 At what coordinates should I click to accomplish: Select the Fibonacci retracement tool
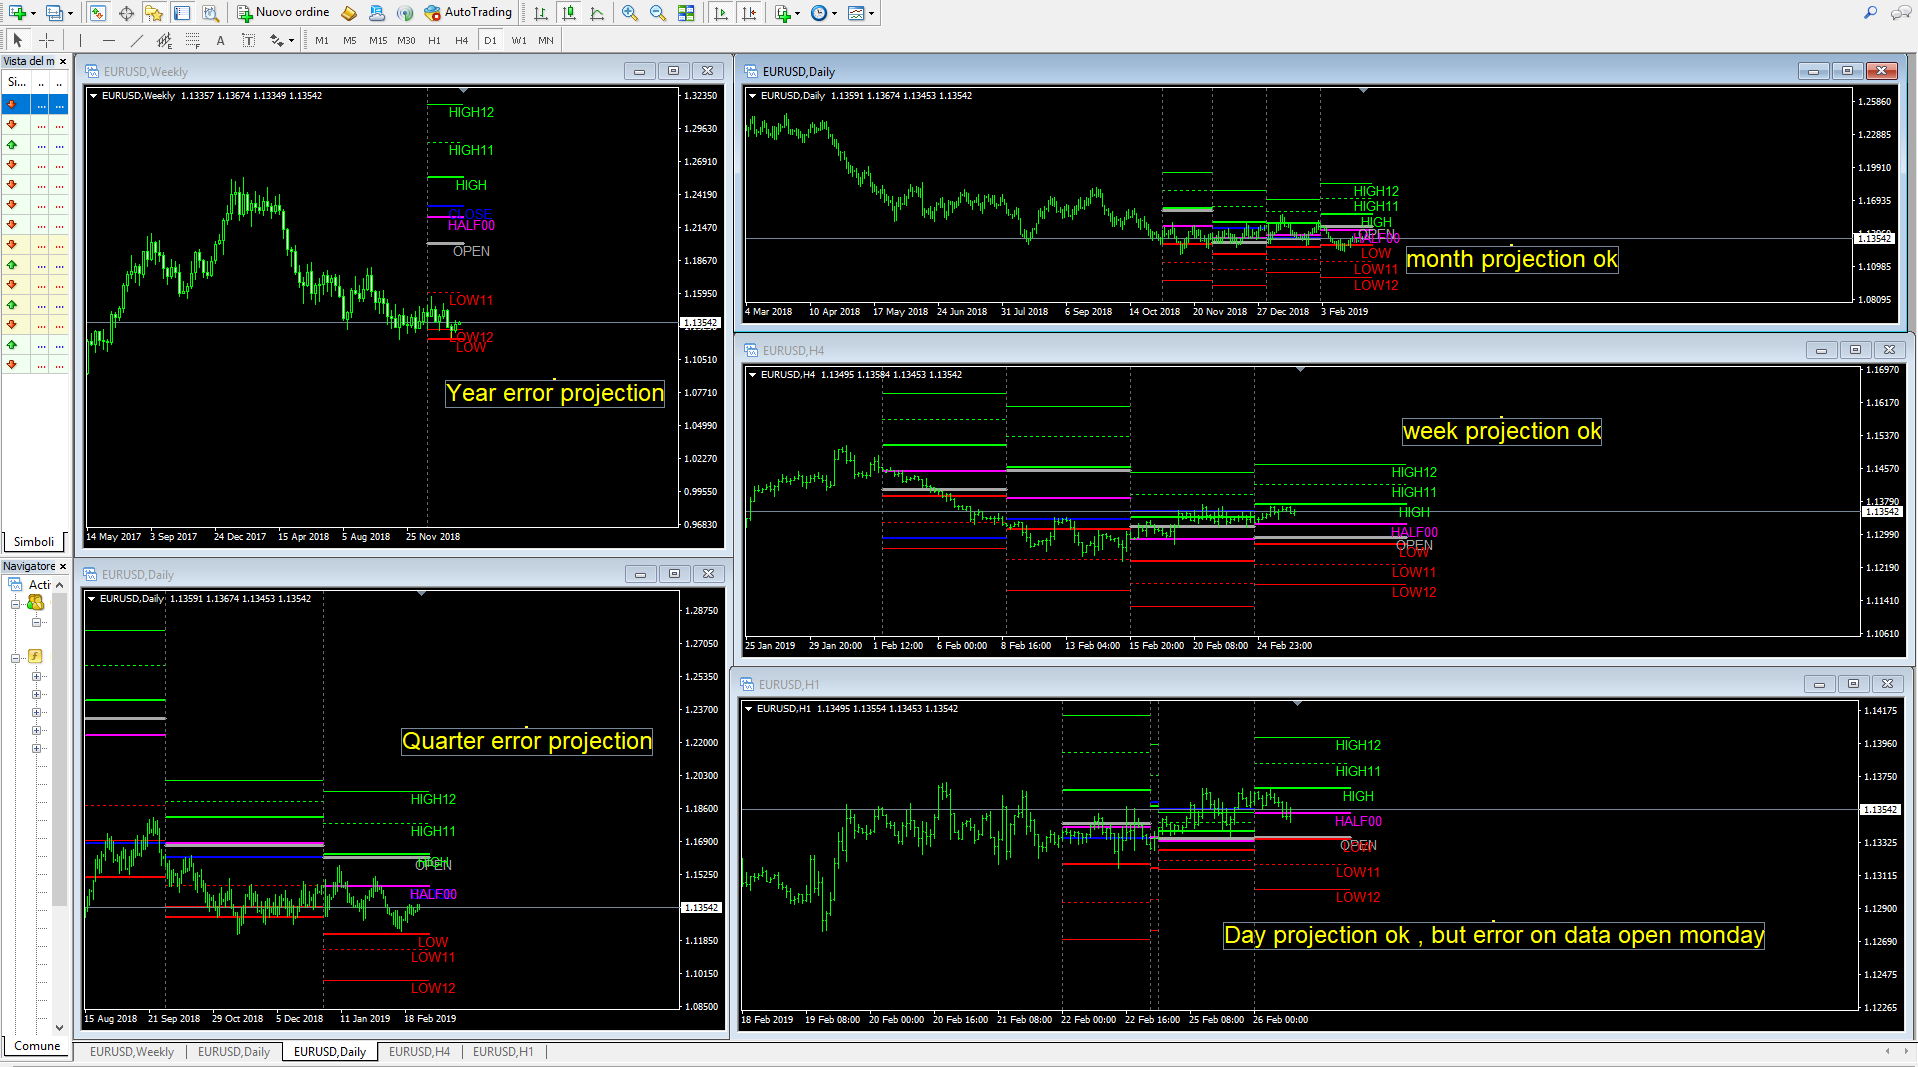(x=193, y=40)
